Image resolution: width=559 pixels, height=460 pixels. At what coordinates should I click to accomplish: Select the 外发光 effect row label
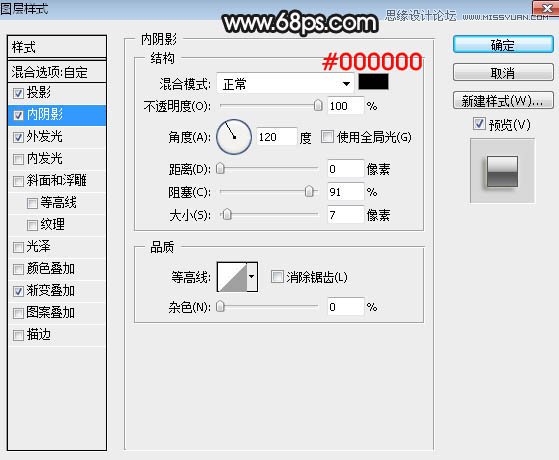(x=45, y=137)
